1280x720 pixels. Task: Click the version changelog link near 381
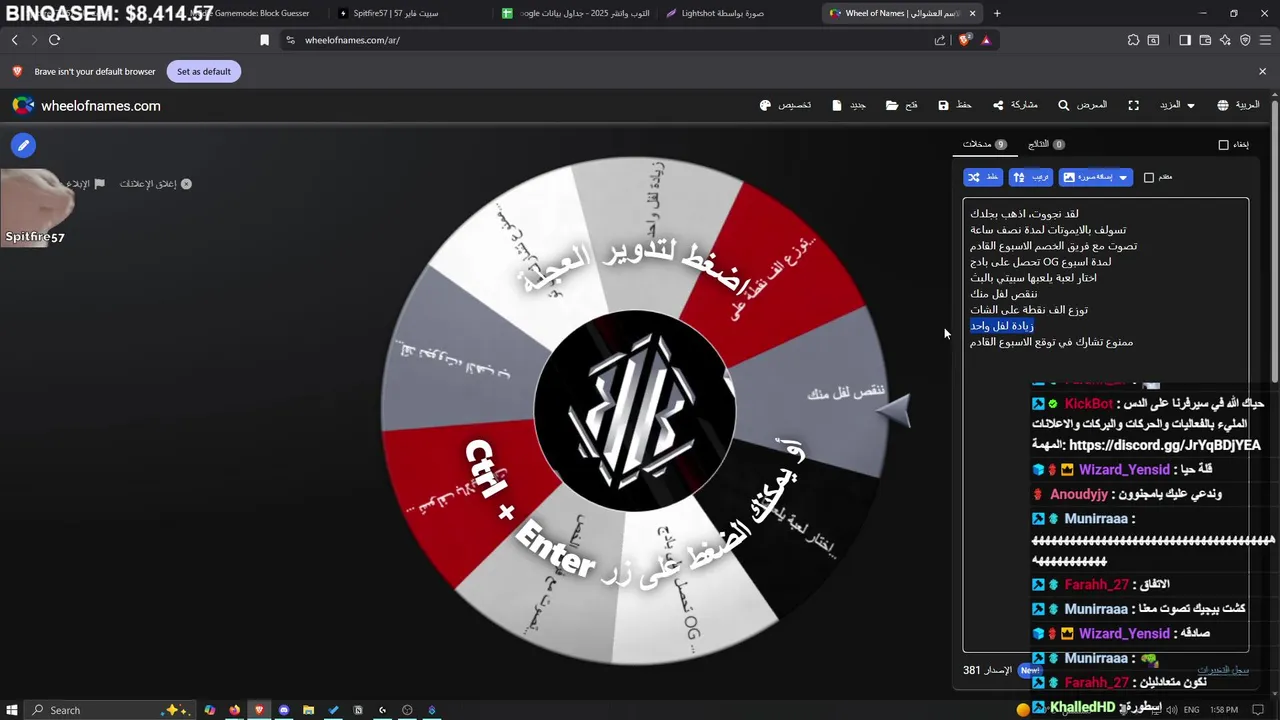click(x=1223, y=670)
